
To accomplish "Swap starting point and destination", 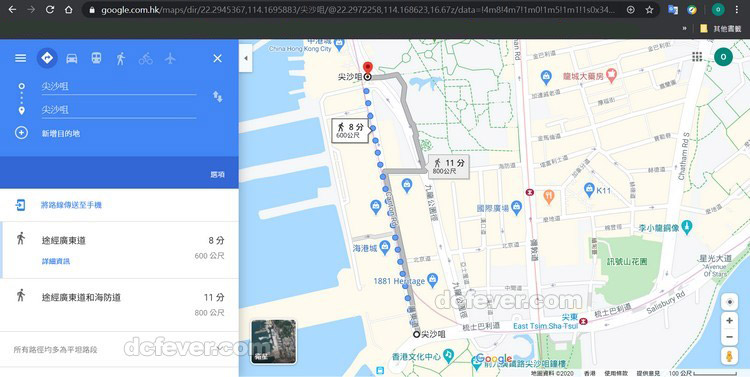I will (218, 97).
